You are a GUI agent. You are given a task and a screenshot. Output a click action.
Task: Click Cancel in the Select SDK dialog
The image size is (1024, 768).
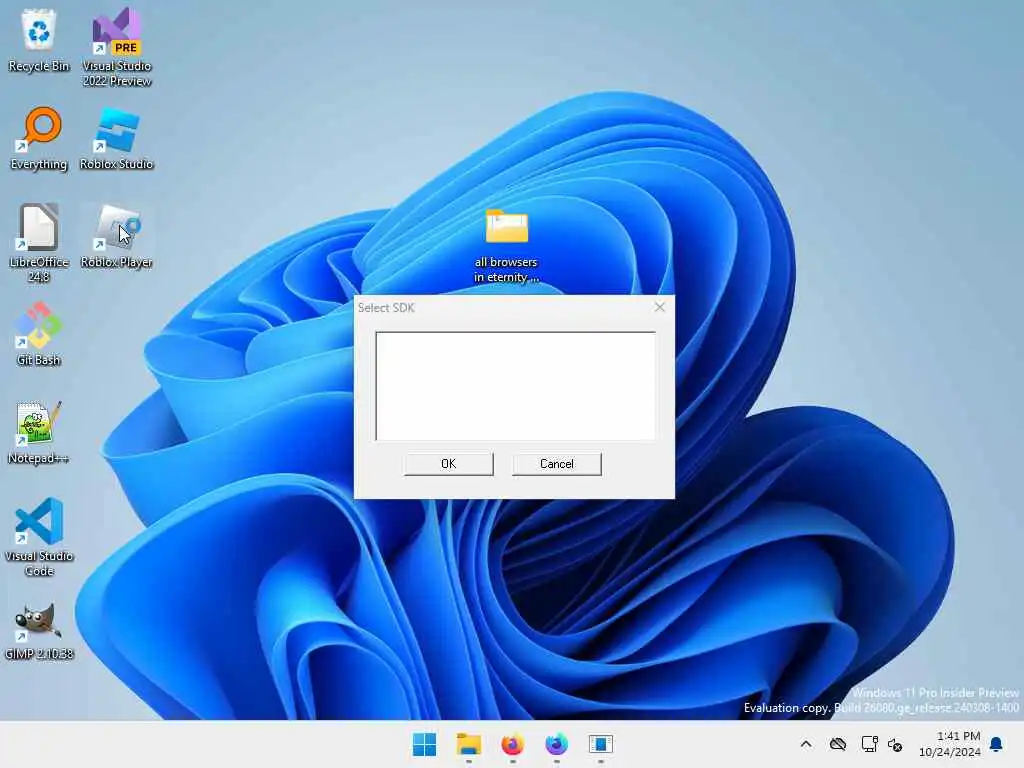click(556, 464)
